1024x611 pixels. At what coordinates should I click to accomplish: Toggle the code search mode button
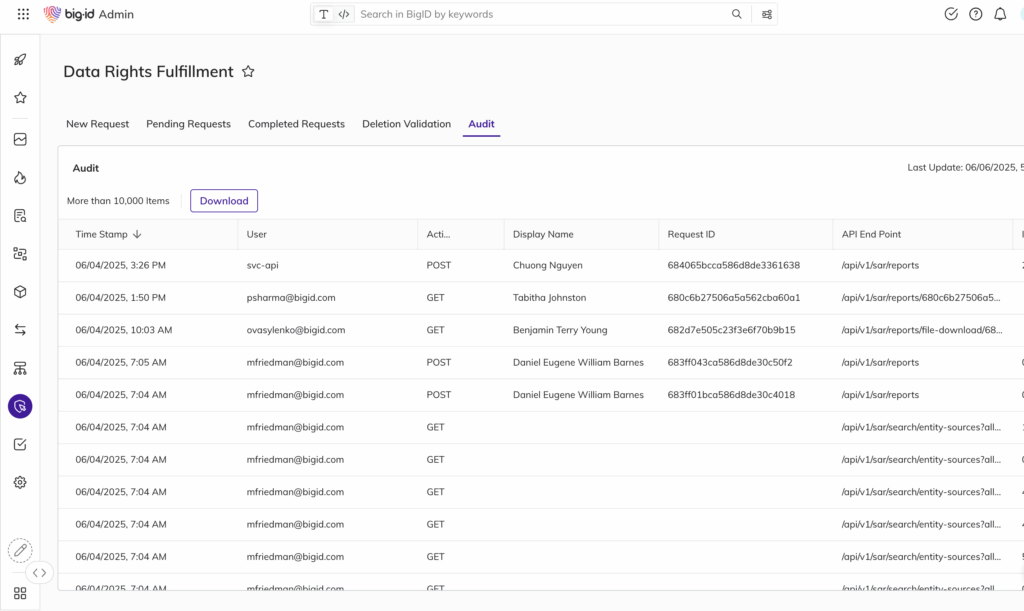(x=344, y=15)
